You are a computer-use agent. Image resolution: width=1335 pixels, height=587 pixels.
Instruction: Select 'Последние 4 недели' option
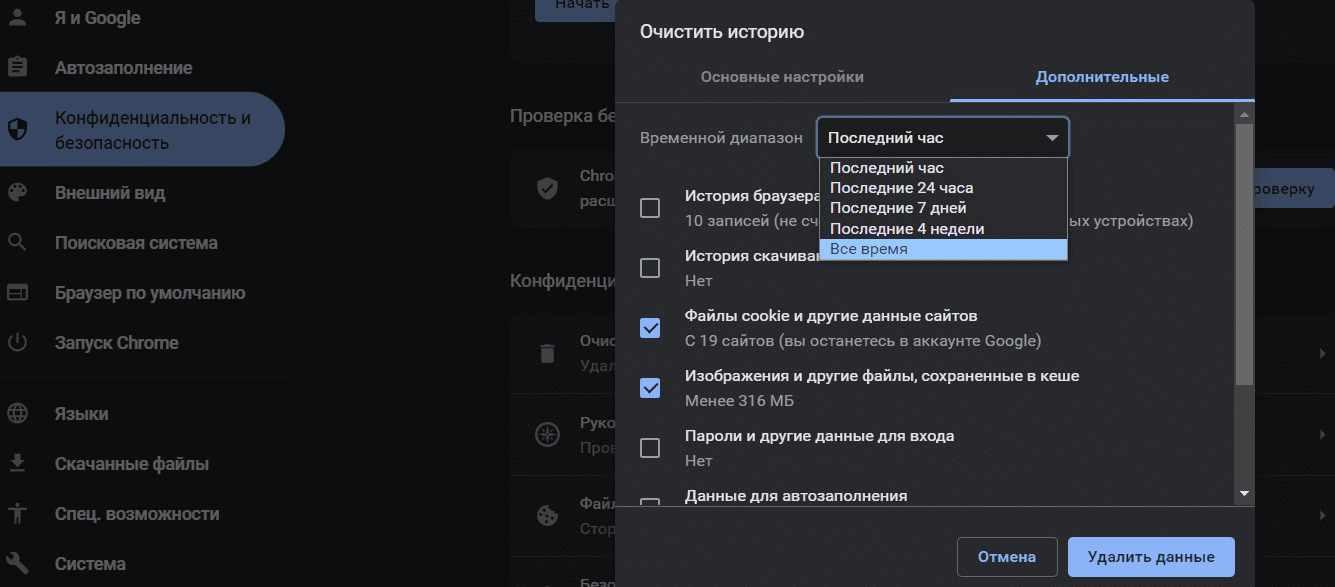[x=943, y=229]
